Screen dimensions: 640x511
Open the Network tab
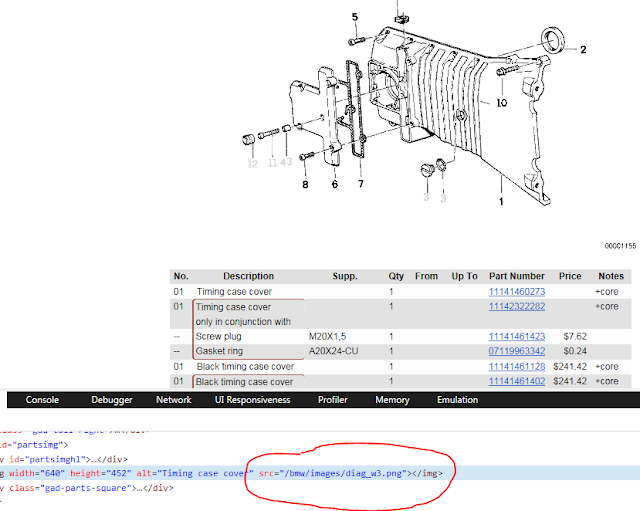[x=174, y=400]
